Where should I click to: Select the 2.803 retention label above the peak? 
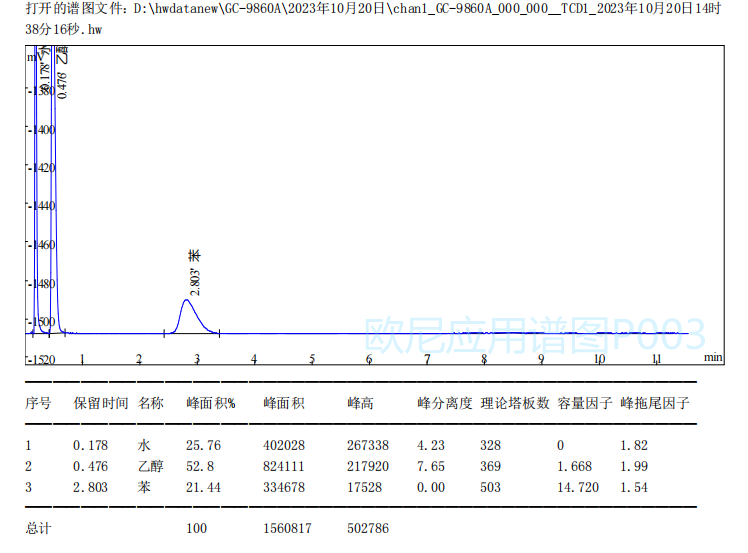pyautogui.click(x=196, y=278)
